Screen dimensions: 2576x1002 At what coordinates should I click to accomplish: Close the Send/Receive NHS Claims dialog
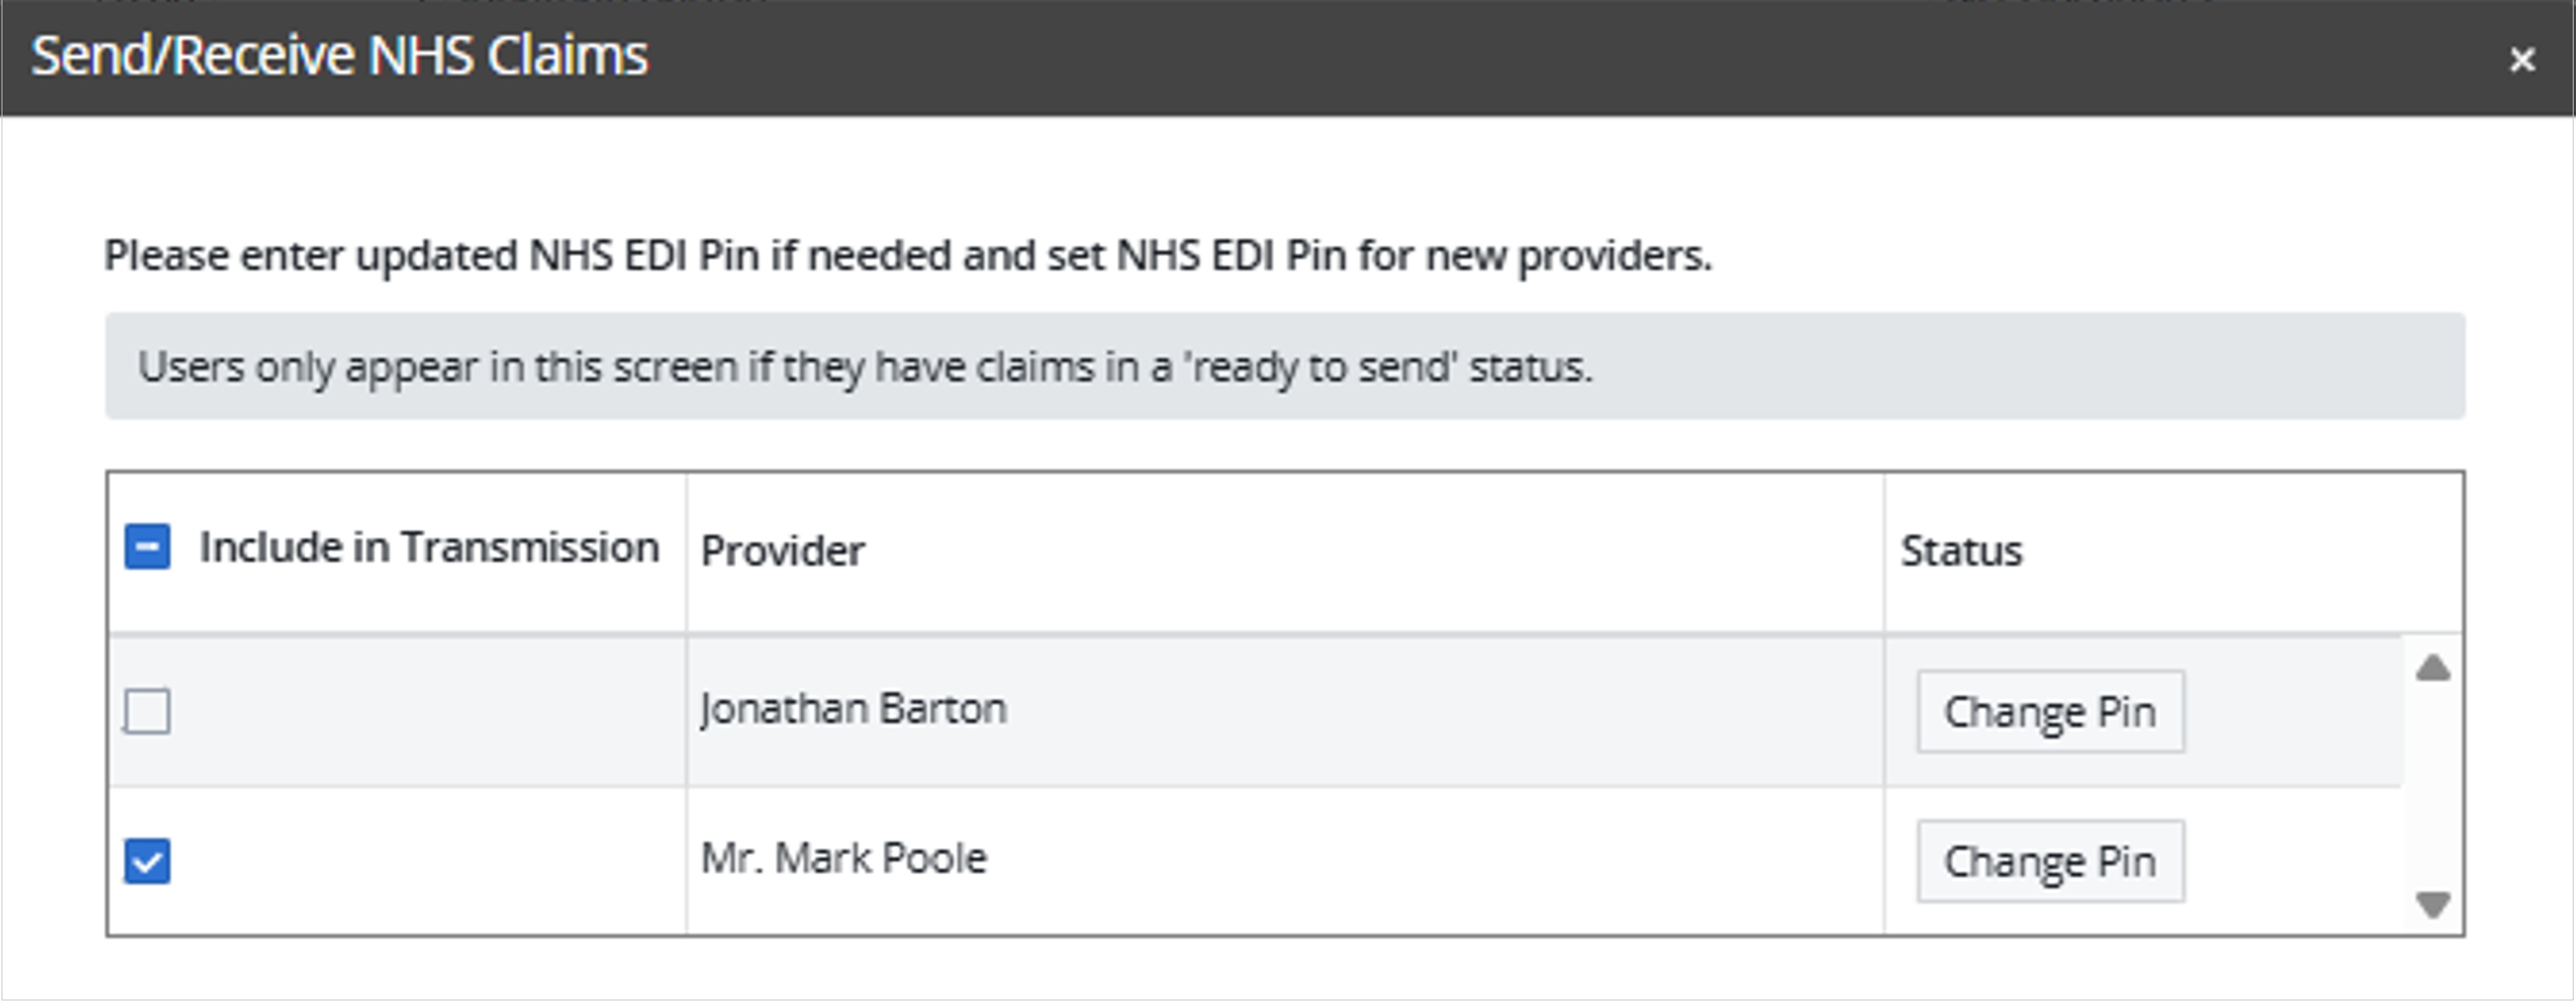coord(2522,60)
